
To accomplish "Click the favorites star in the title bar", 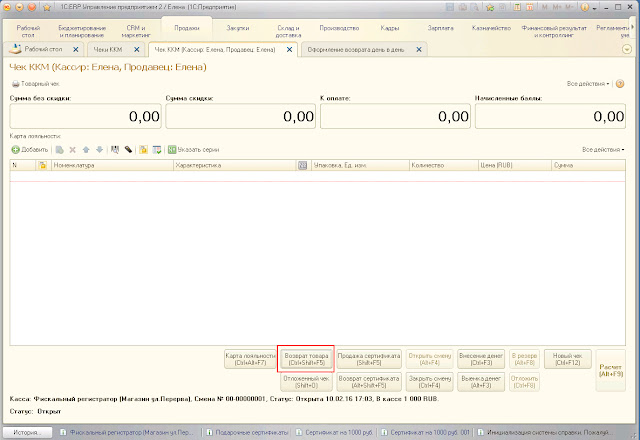I will (x=47, y=7).
